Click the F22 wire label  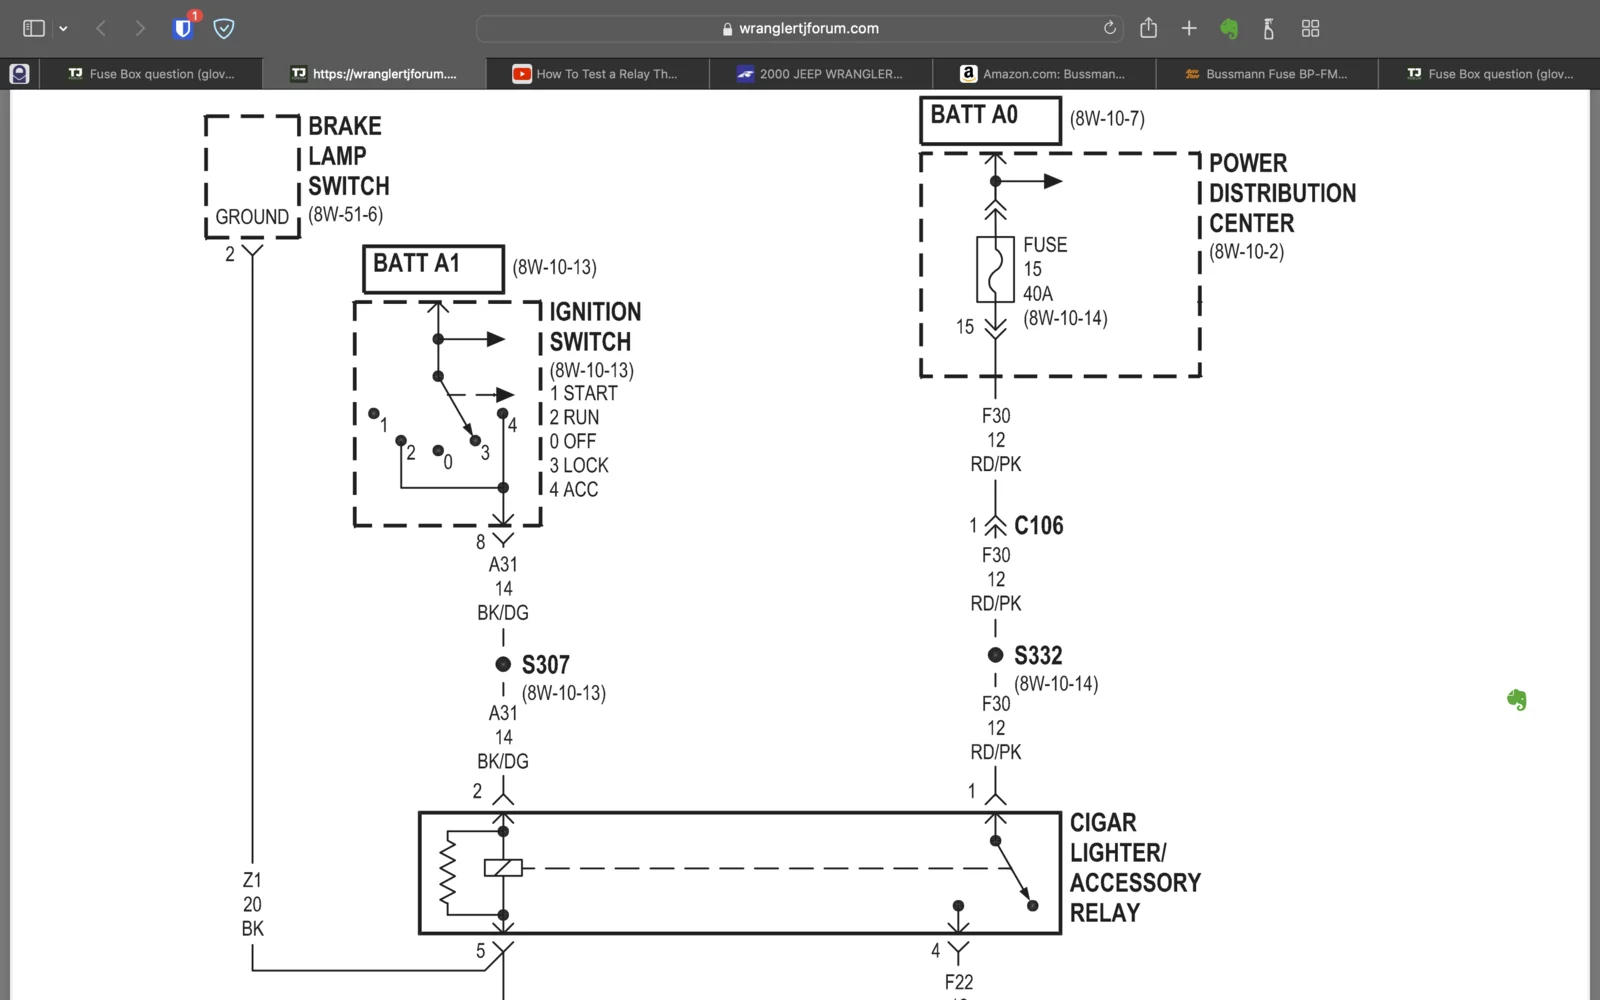click(x=958, y=982)
